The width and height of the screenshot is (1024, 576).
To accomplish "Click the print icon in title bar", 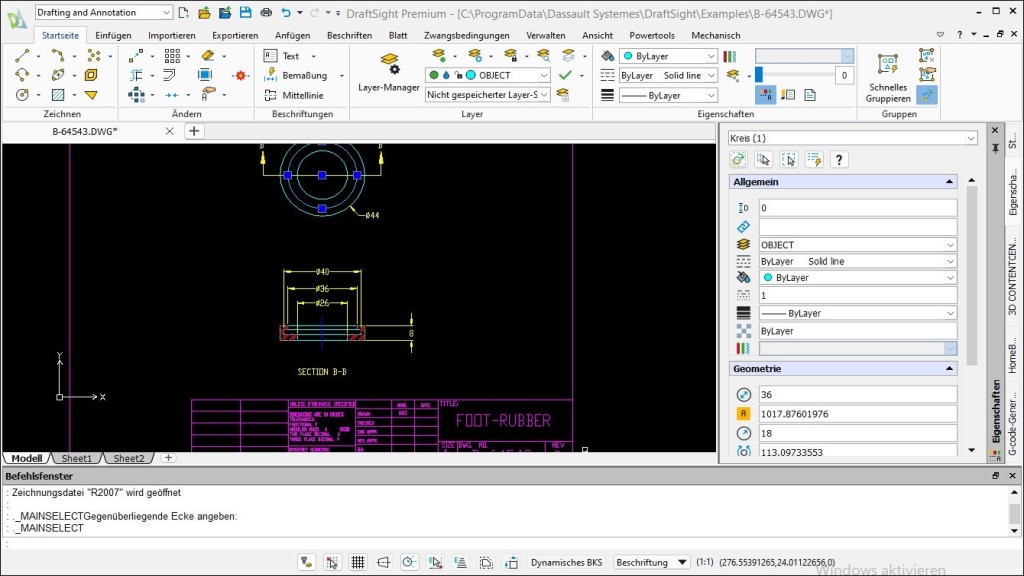I will coord(265,13).
